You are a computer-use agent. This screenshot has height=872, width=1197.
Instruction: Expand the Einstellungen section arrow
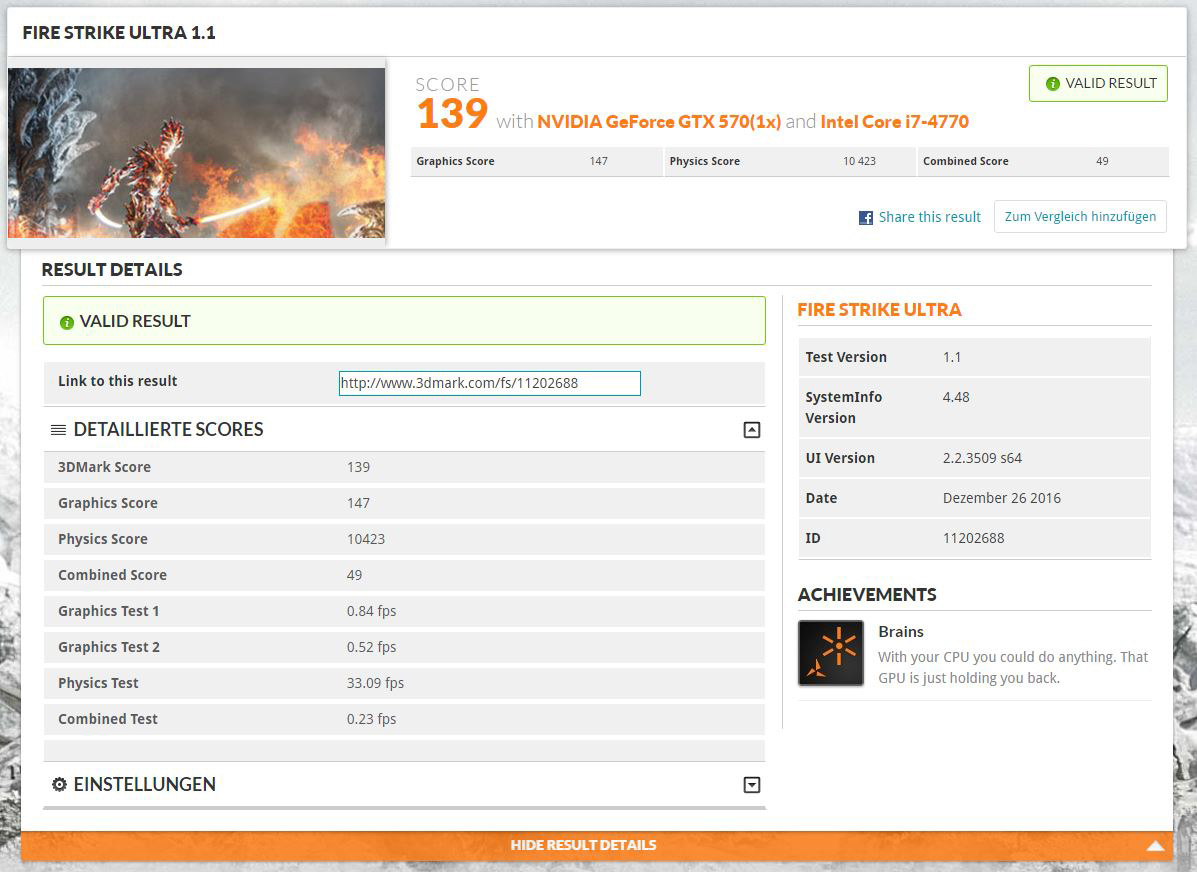(752, 785)
